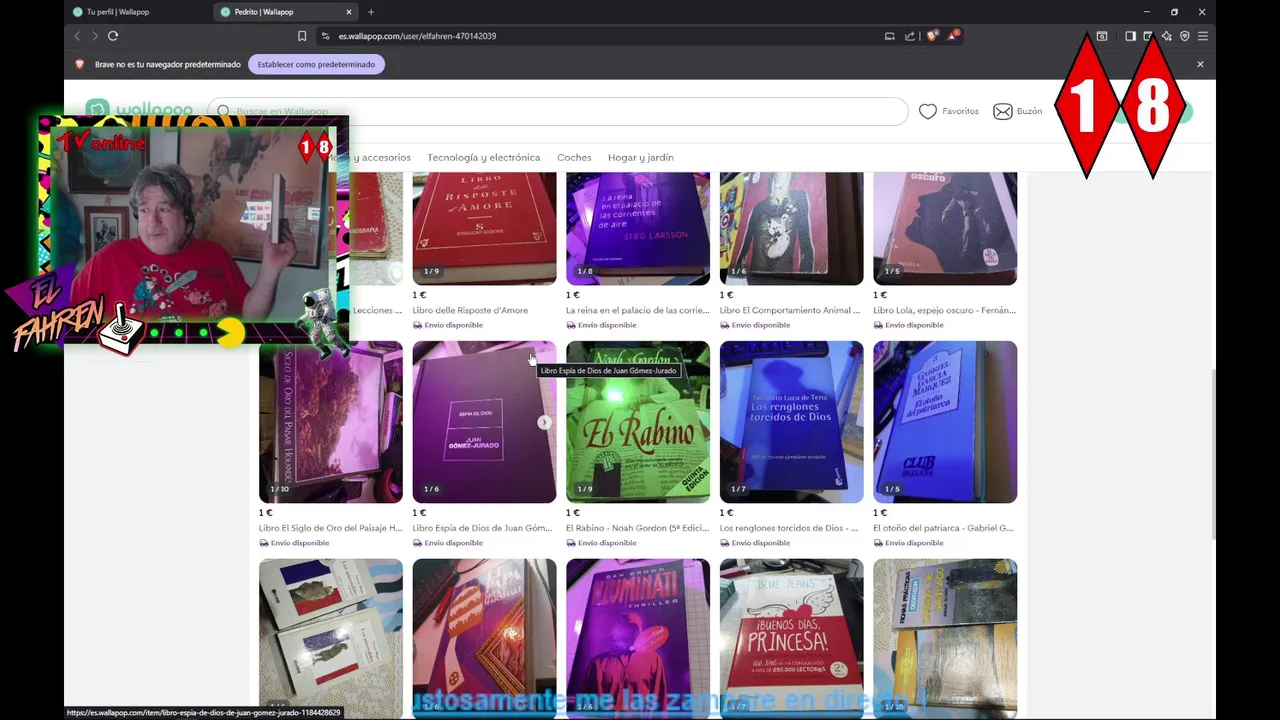Open Tecnología y electrónica category
Screen dimensions: 1280x720
pyautogui.click(x=483, y=157)
